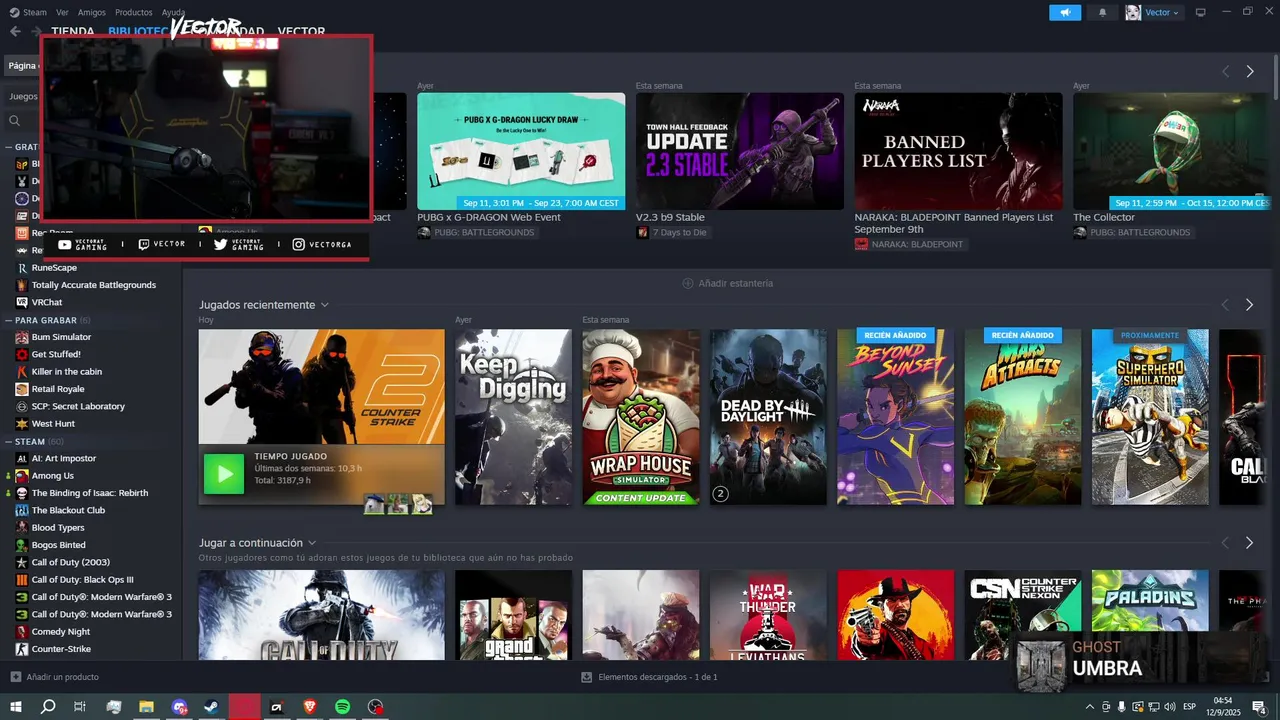
Task: Open the Counter-Strike 2 cover art
Action: coord(321,386)
